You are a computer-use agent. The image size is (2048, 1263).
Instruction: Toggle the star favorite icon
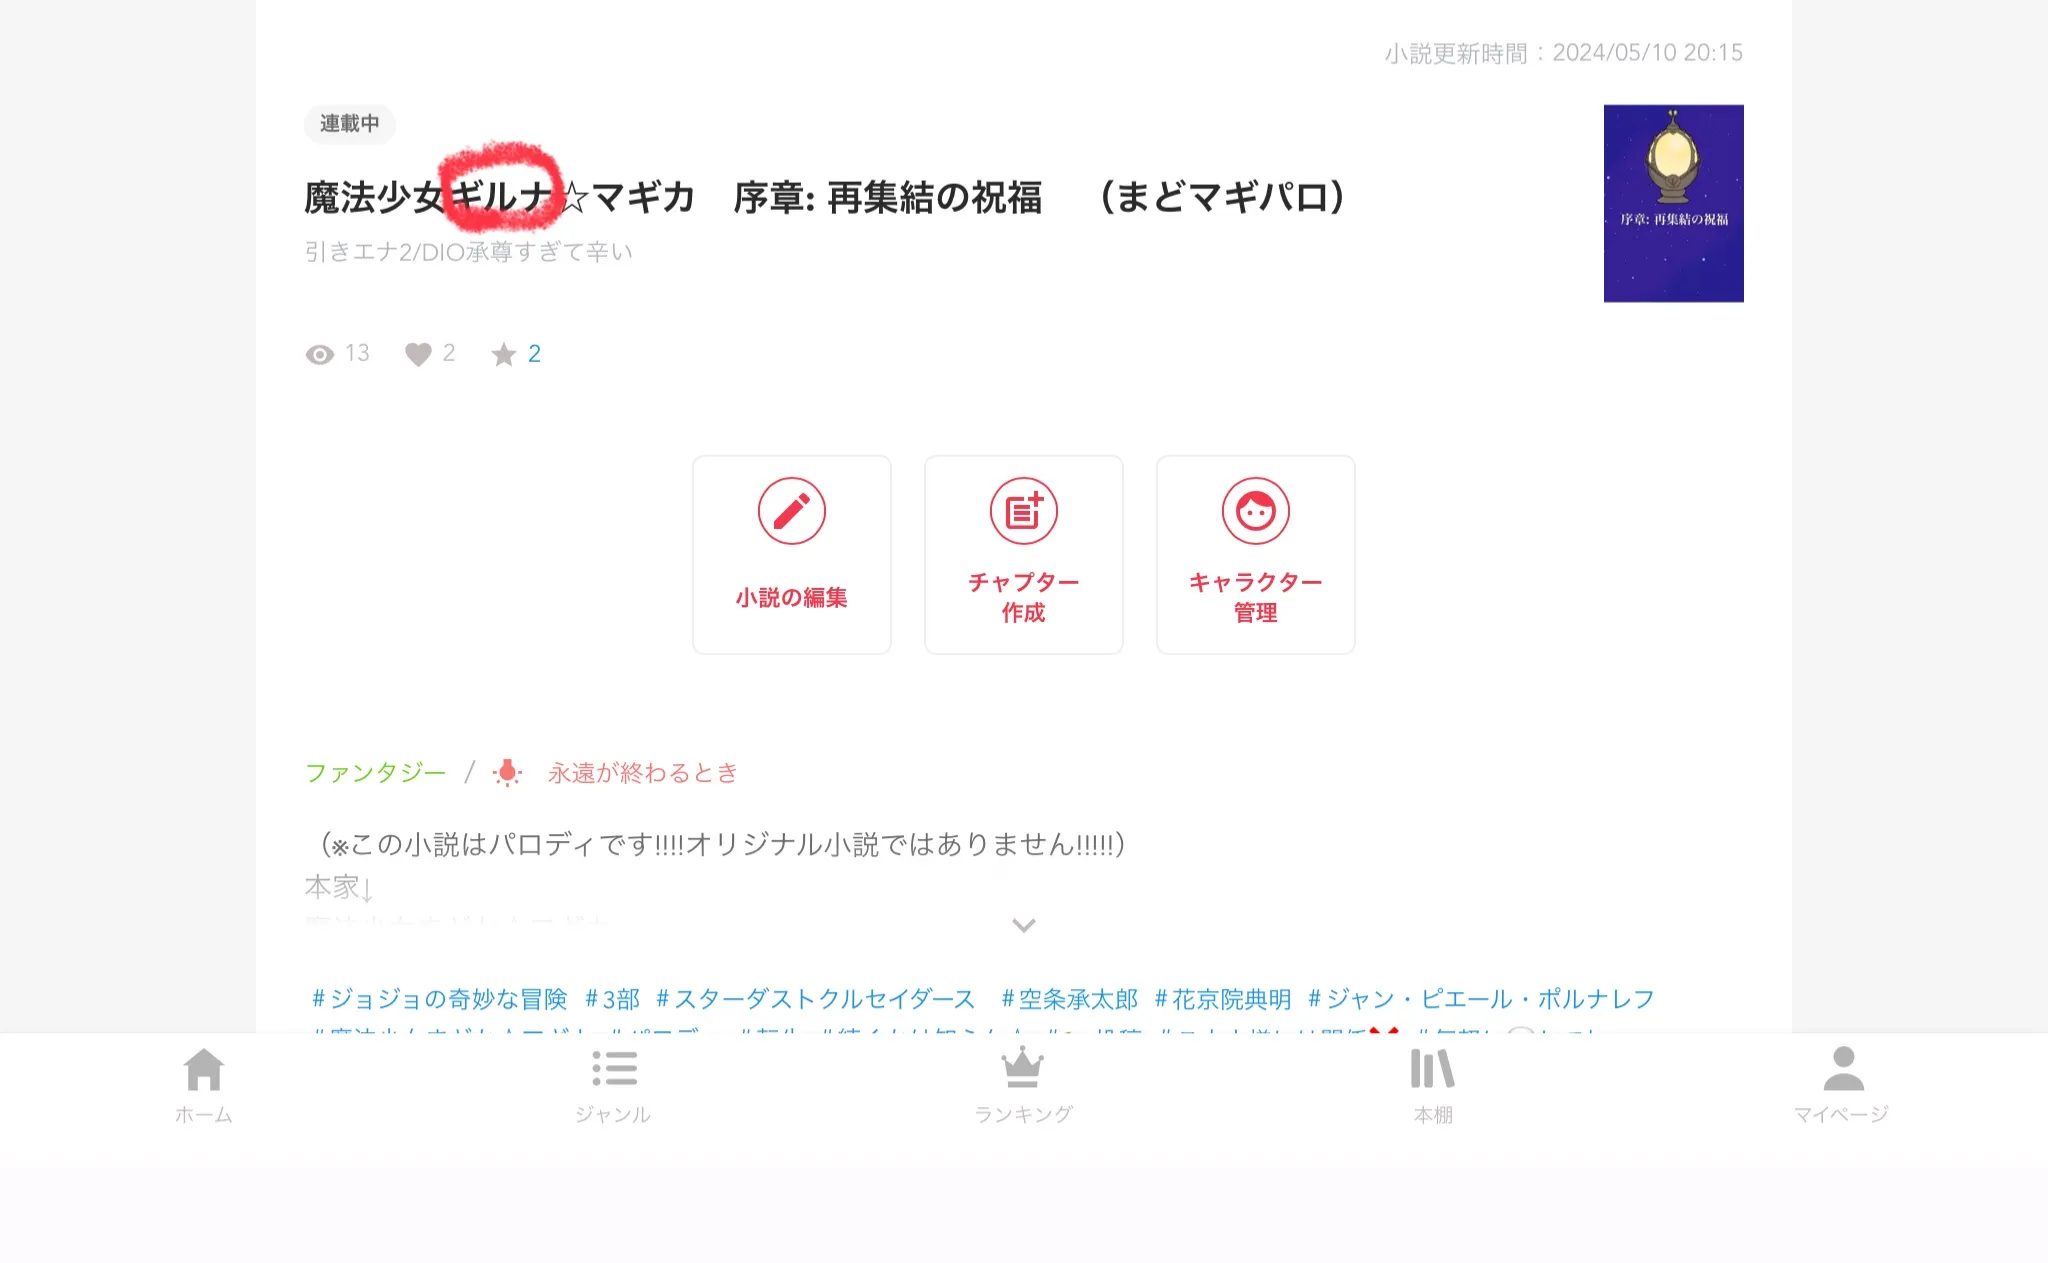tap(504, 354)
